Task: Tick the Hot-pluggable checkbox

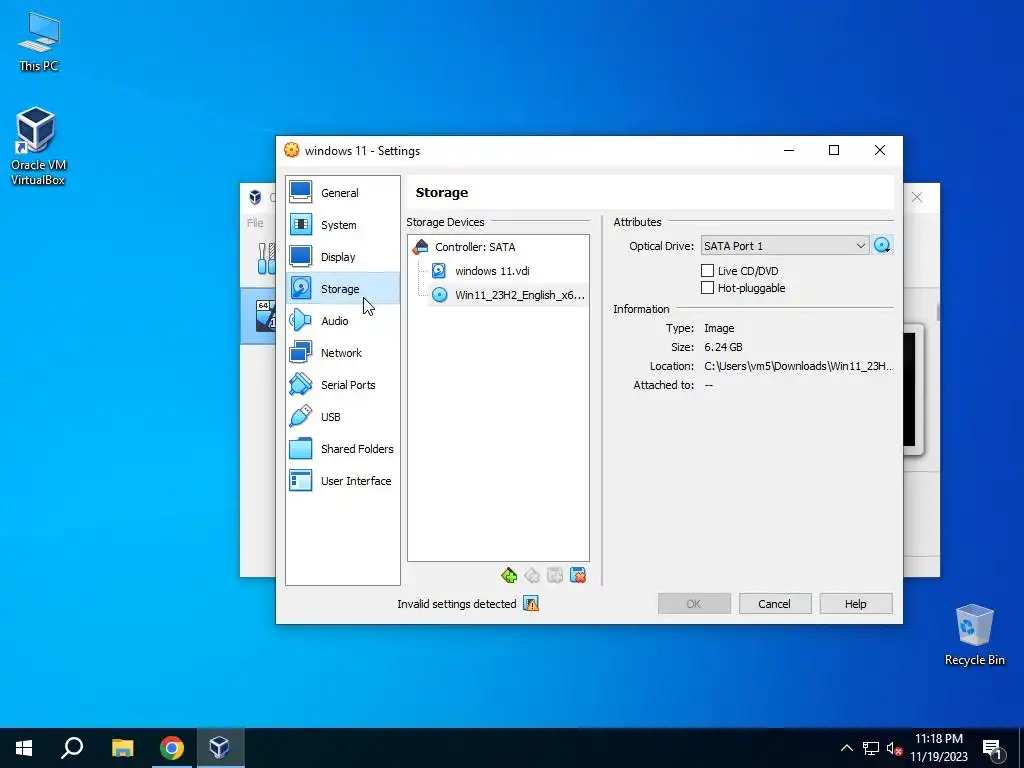Action: [x=707, y=287]
